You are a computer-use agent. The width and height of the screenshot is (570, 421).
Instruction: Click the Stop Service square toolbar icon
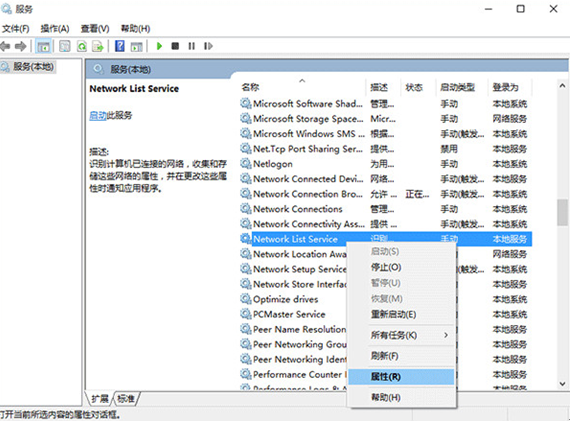175,46
